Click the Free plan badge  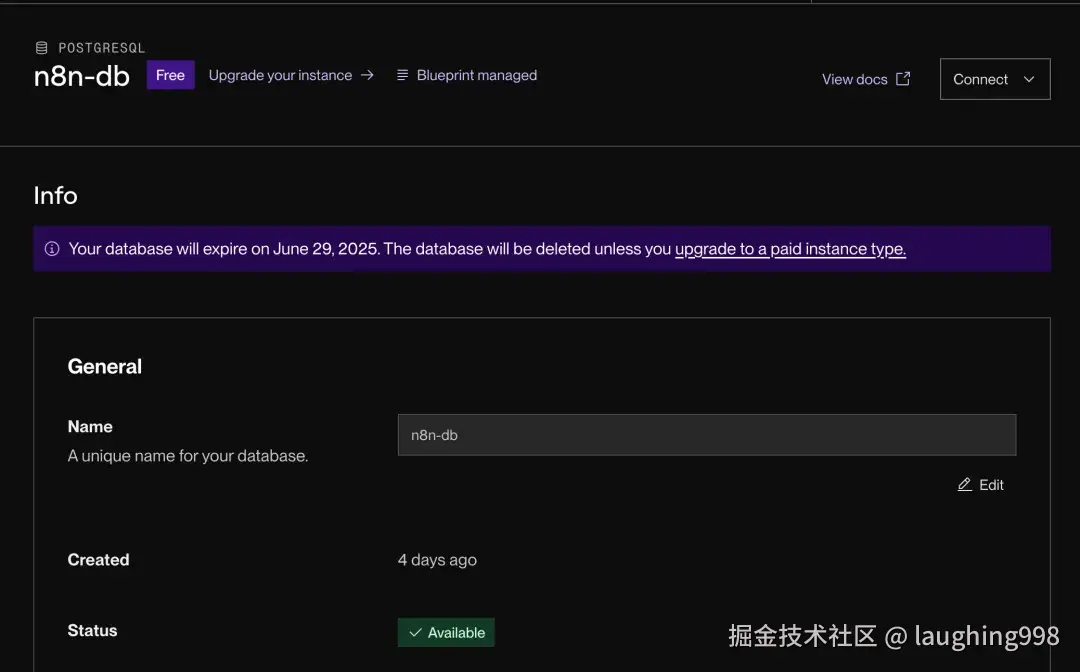point(170,75)
